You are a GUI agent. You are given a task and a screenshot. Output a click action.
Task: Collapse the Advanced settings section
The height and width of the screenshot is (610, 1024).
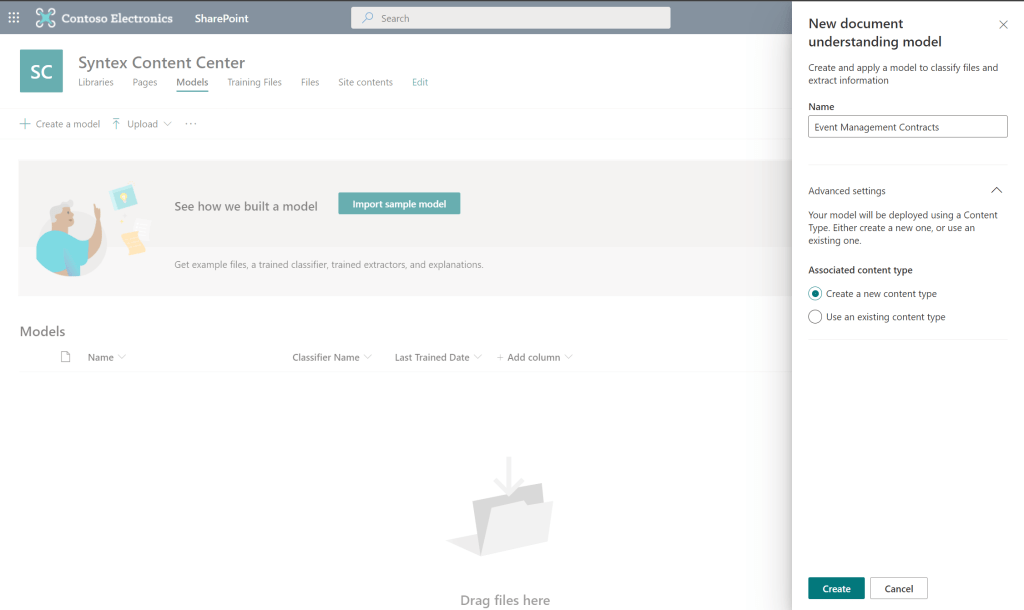pos(996,190)
